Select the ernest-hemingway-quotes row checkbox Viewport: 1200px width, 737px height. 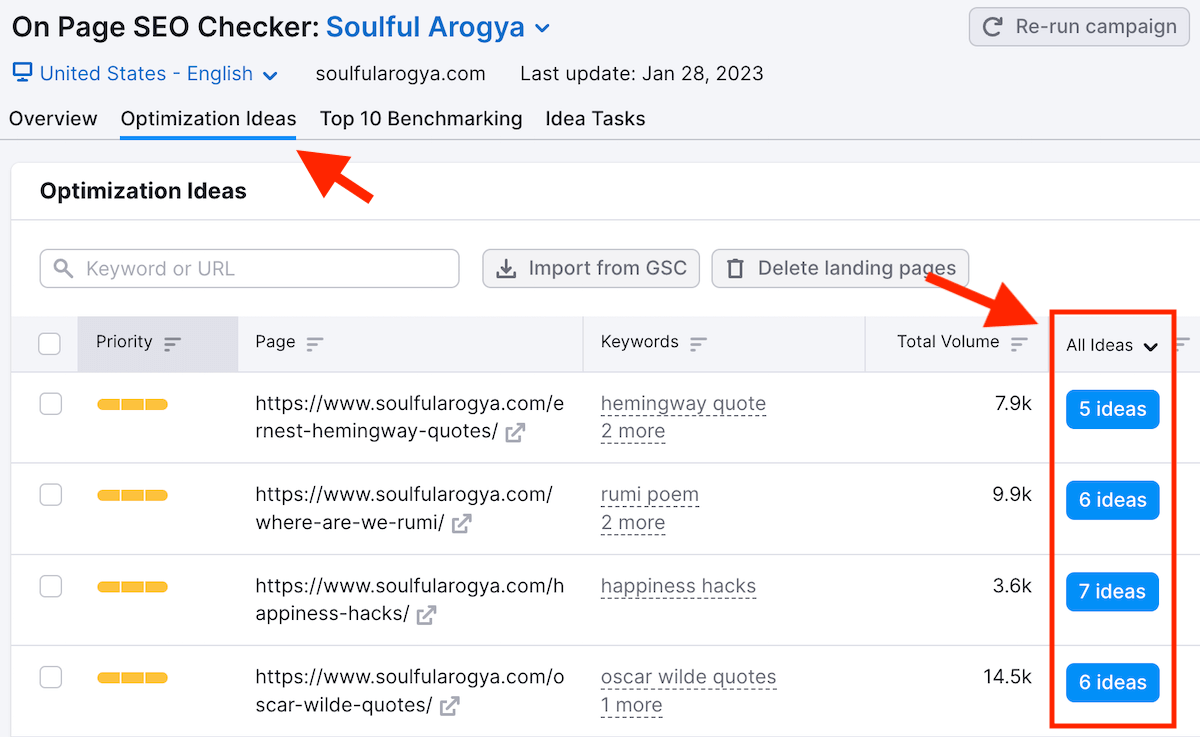[x=50, y=404]
